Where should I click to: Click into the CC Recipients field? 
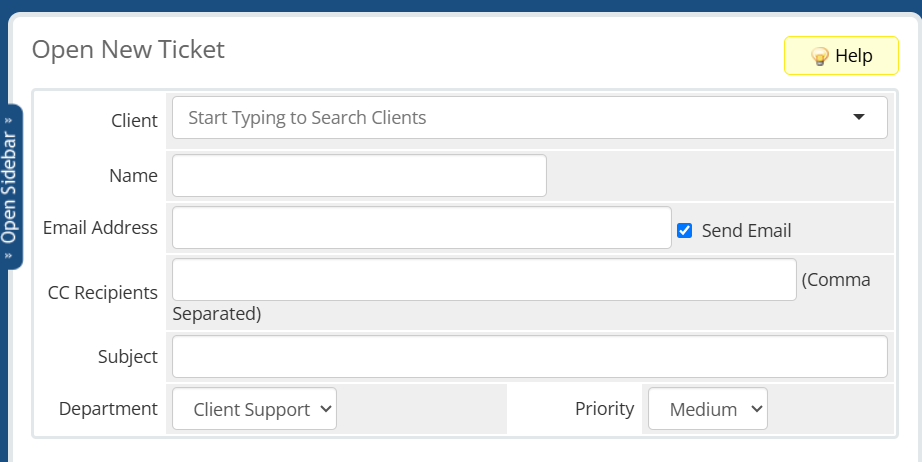(x=484, y=279)
